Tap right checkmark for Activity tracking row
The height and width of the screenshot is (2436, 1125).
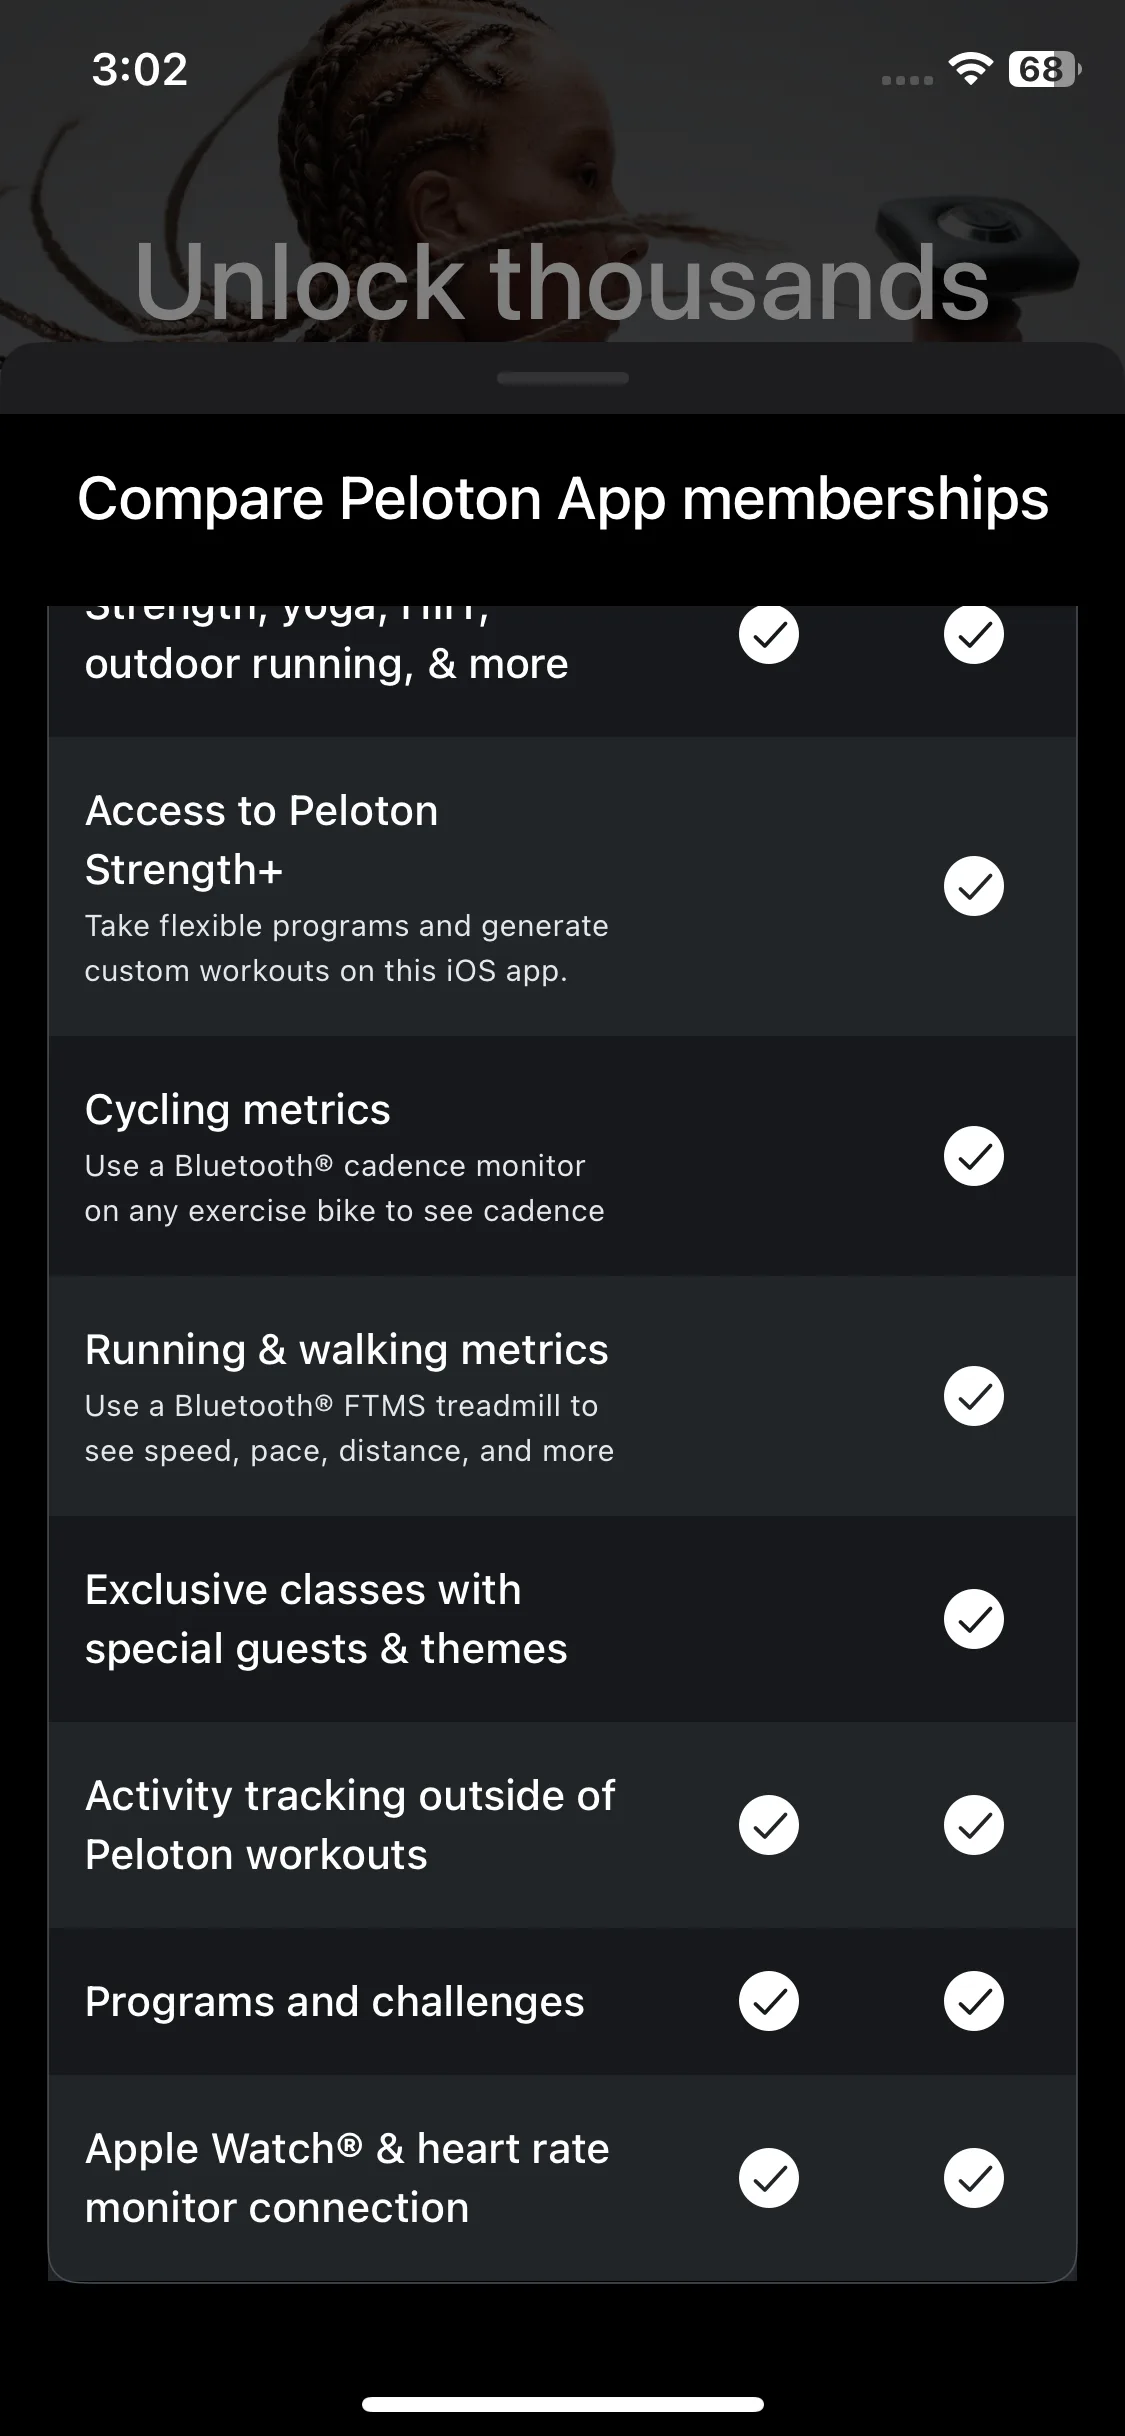point(973,1825)
